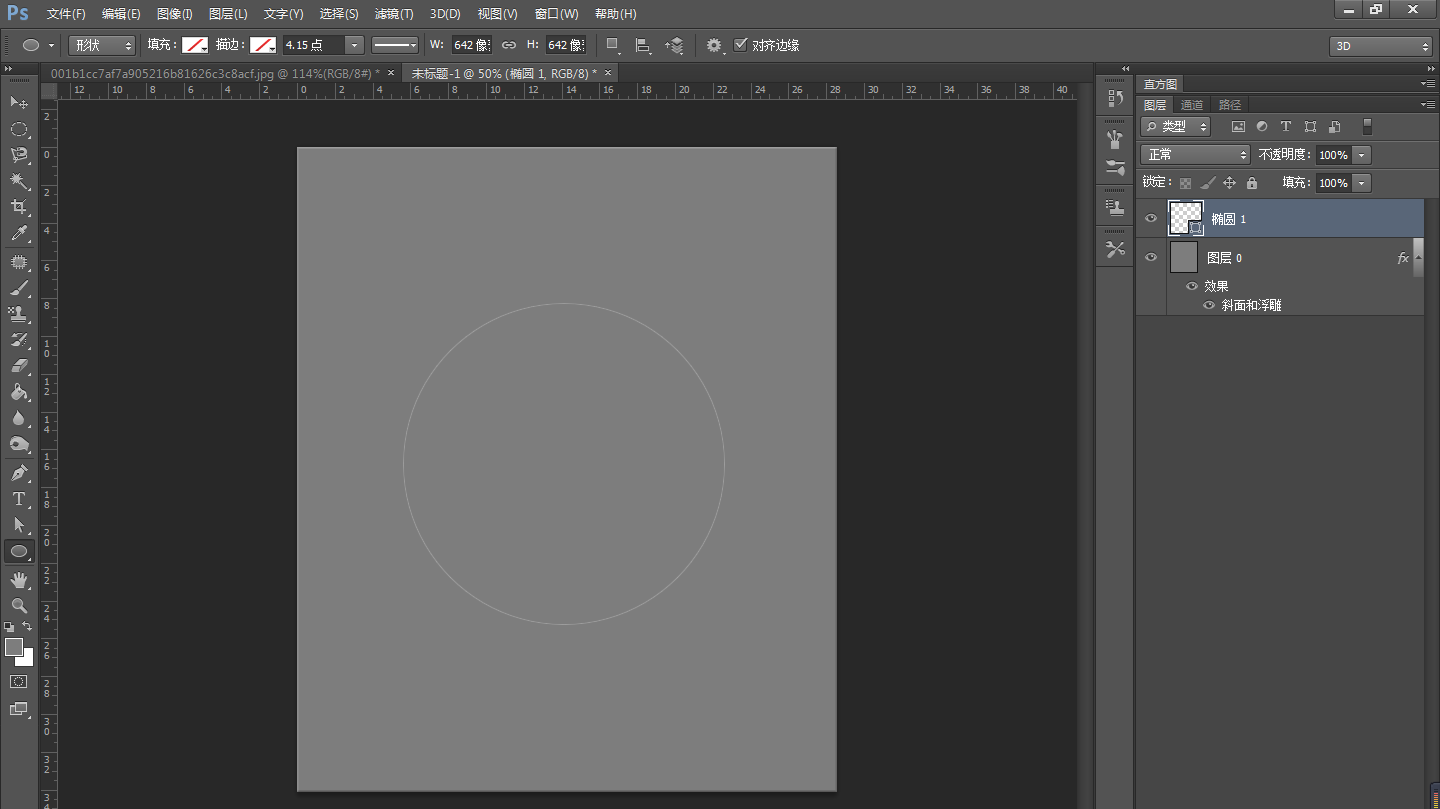1440x809 pixels.
Task: Click the link width and height icon
Action: pos(509,45)
